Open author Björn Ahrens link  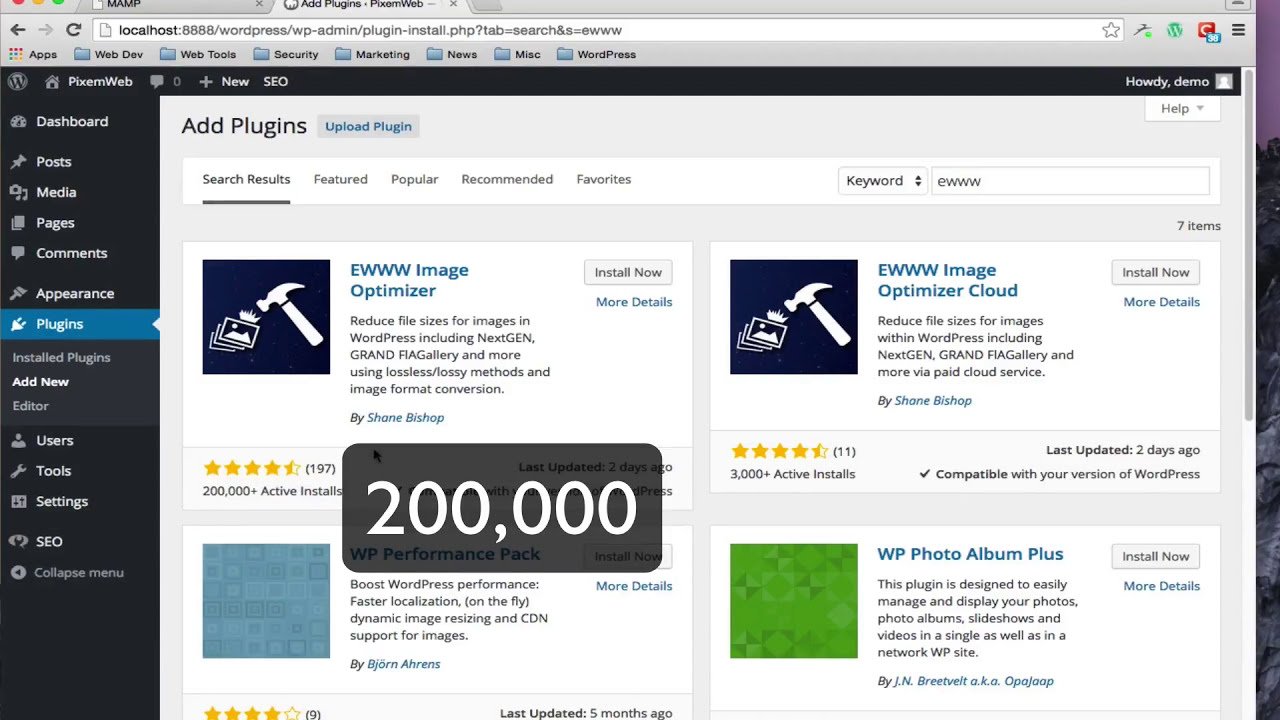403,664
